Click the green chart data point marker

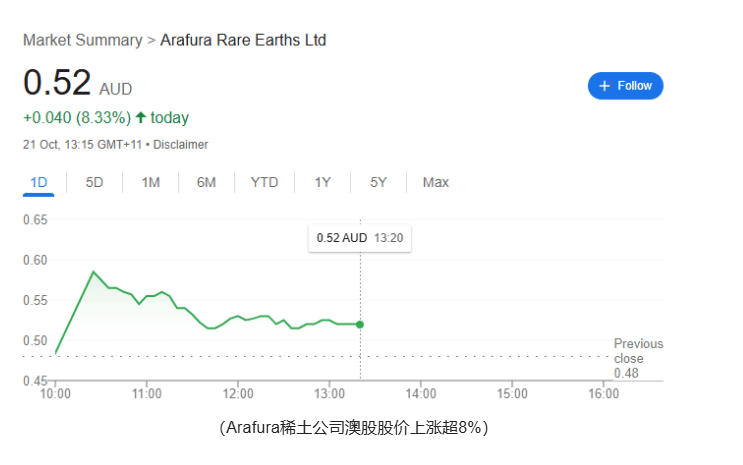pyautogui.click(x=360, y=324)
